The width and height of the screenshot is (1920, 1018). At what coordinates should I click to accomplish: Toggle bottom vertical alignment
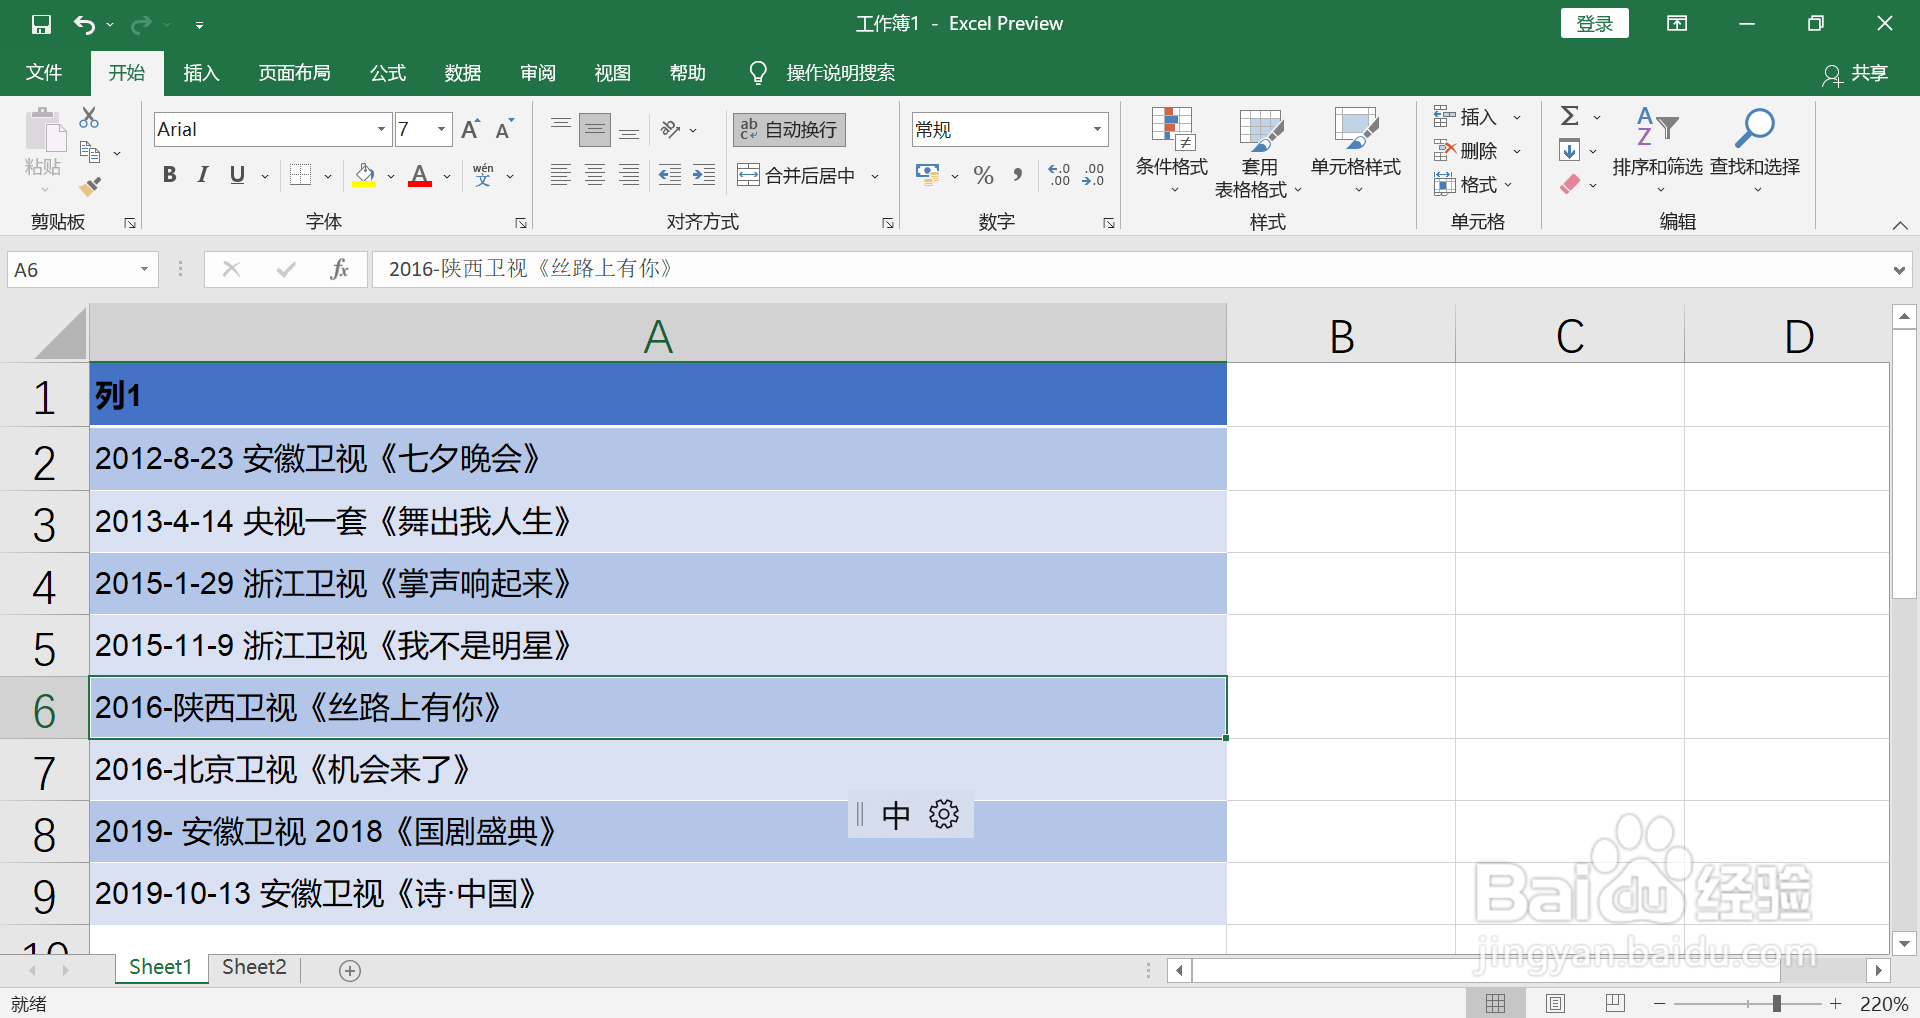(x=629, y=129)
